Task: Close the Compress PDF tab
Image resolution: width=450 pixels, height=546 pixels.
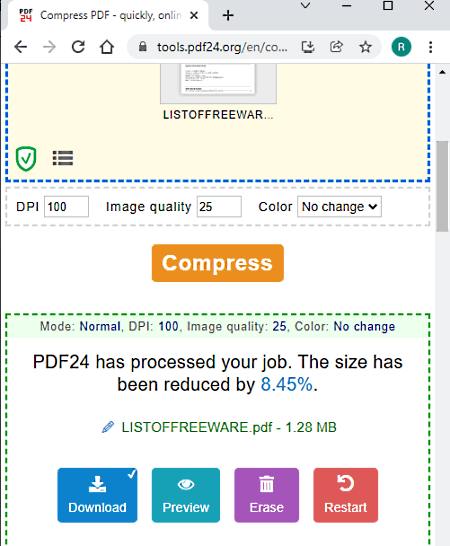Action: [194, 15]
